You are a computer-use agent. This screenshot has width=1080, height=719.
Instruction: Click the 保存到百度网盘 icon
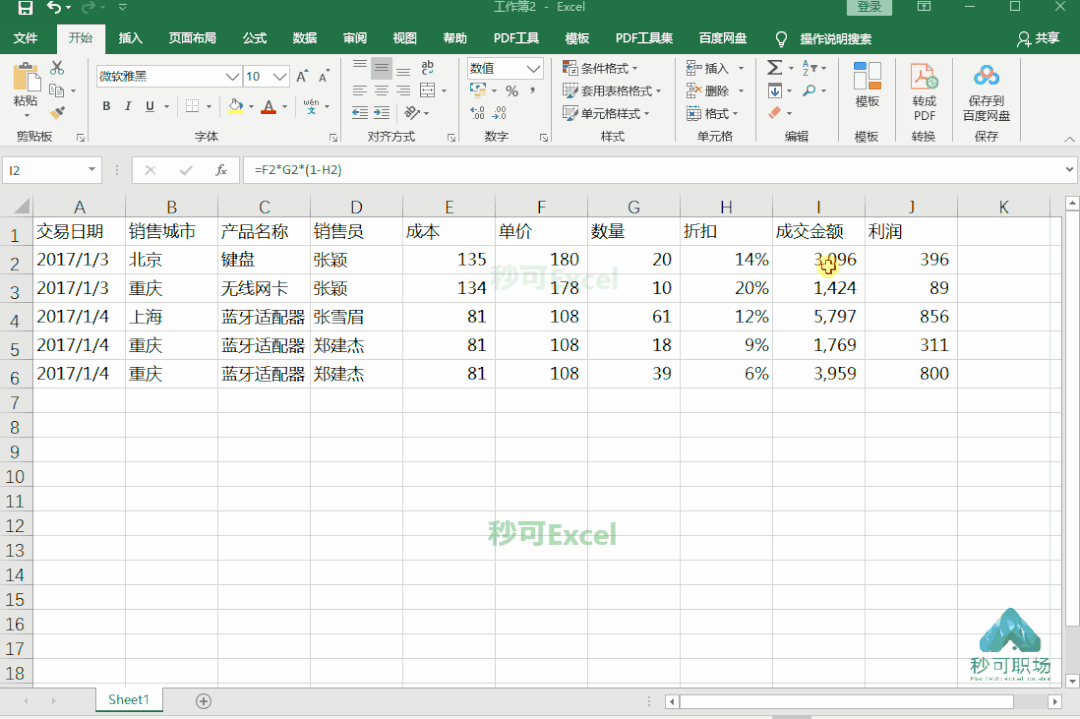point(986,90)
